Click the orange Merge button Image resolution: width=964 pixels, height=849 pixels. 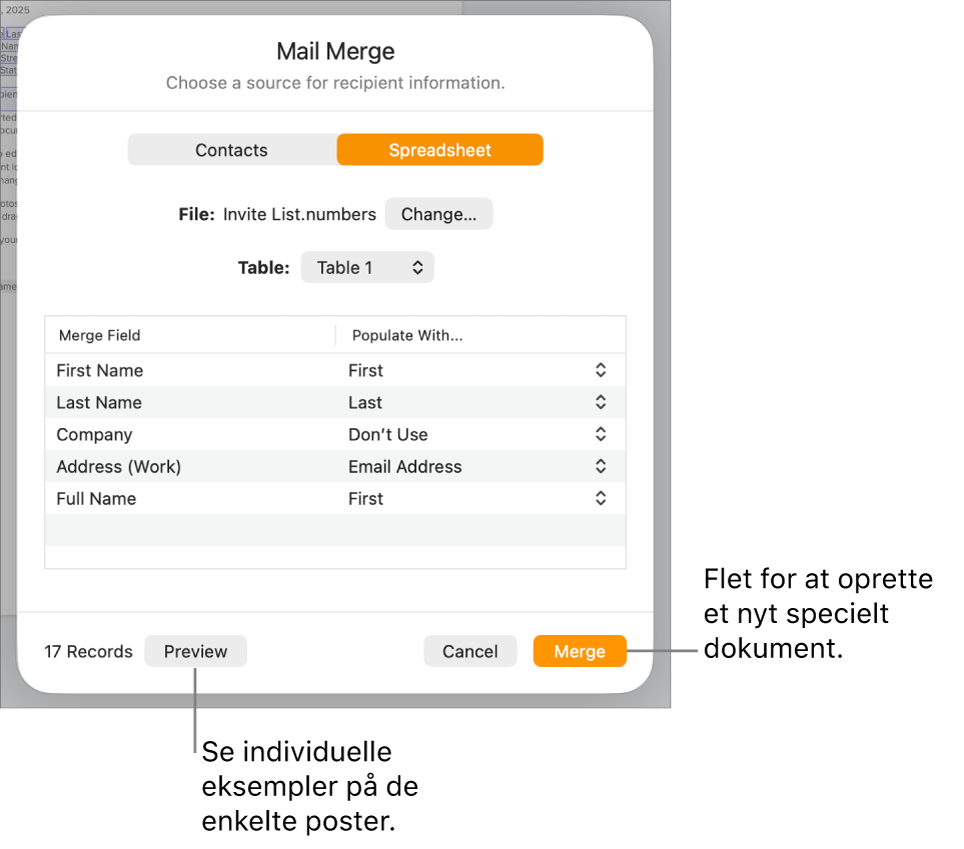tap(580, 651)
